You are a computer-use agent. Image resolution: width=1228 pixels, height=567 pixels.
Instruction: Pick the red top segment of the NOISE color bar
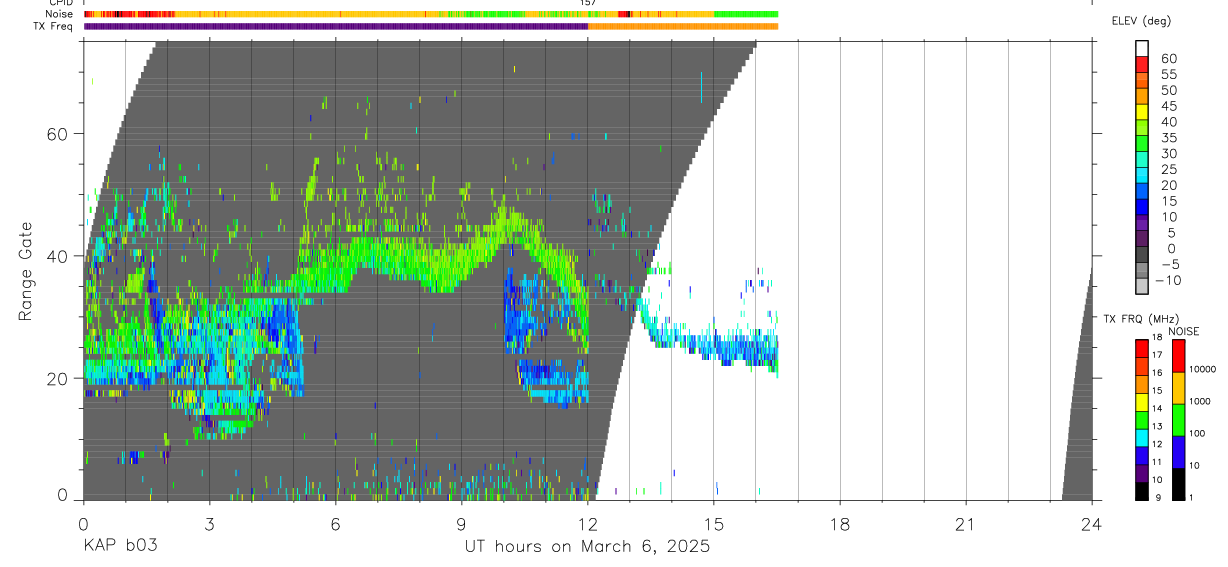1178,356
